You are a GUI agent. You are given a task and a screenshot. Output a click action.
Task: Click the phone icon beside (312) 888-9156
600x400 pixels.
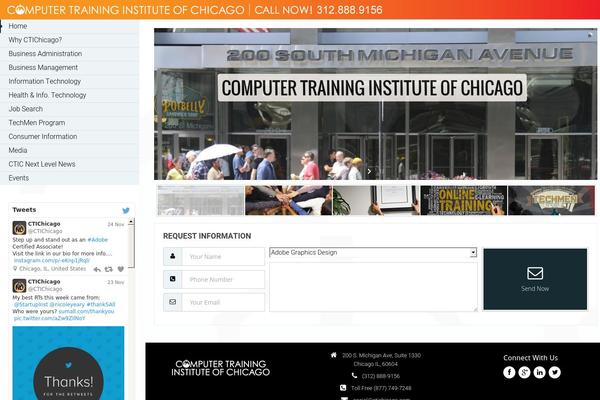[x=354, y=376]
